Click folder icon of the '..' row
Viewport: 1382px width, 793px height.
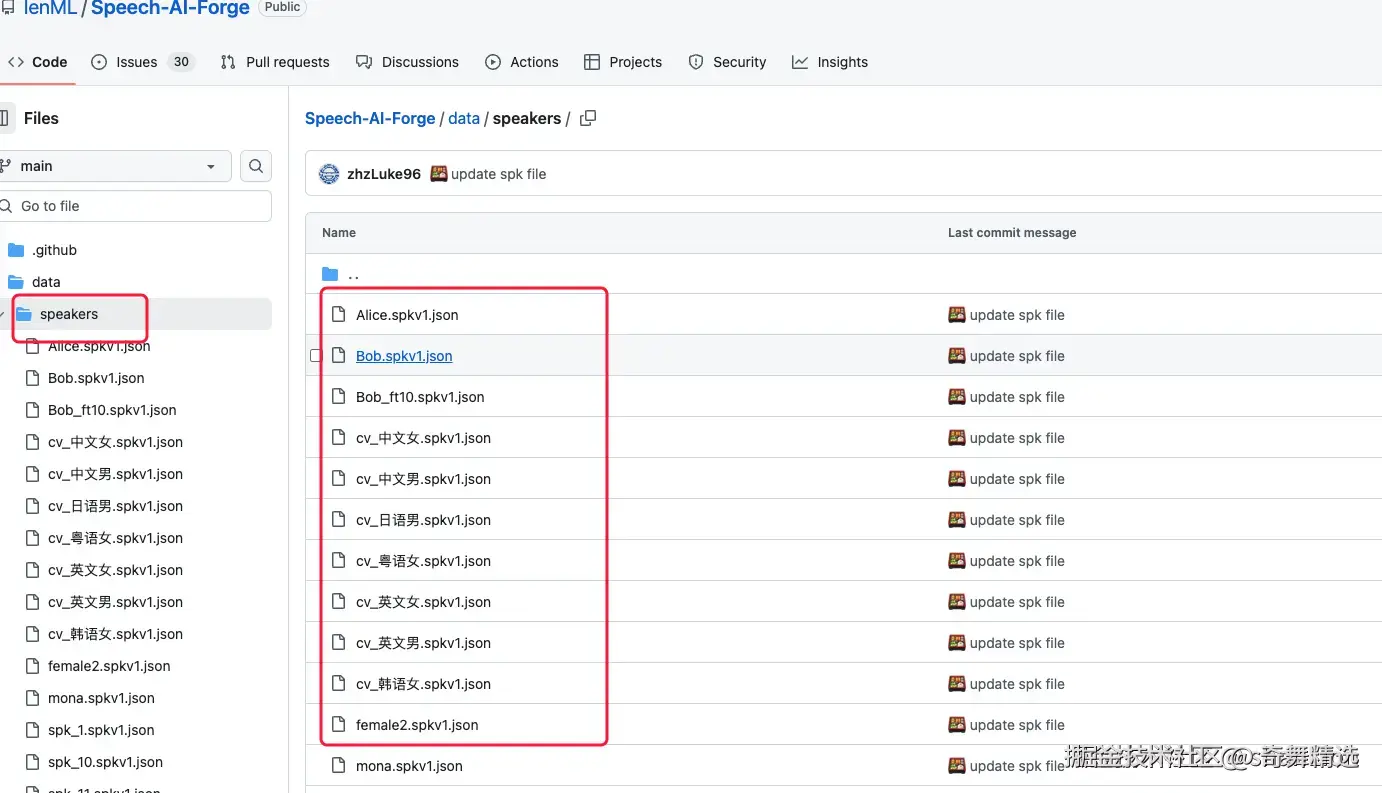point(330,274)
